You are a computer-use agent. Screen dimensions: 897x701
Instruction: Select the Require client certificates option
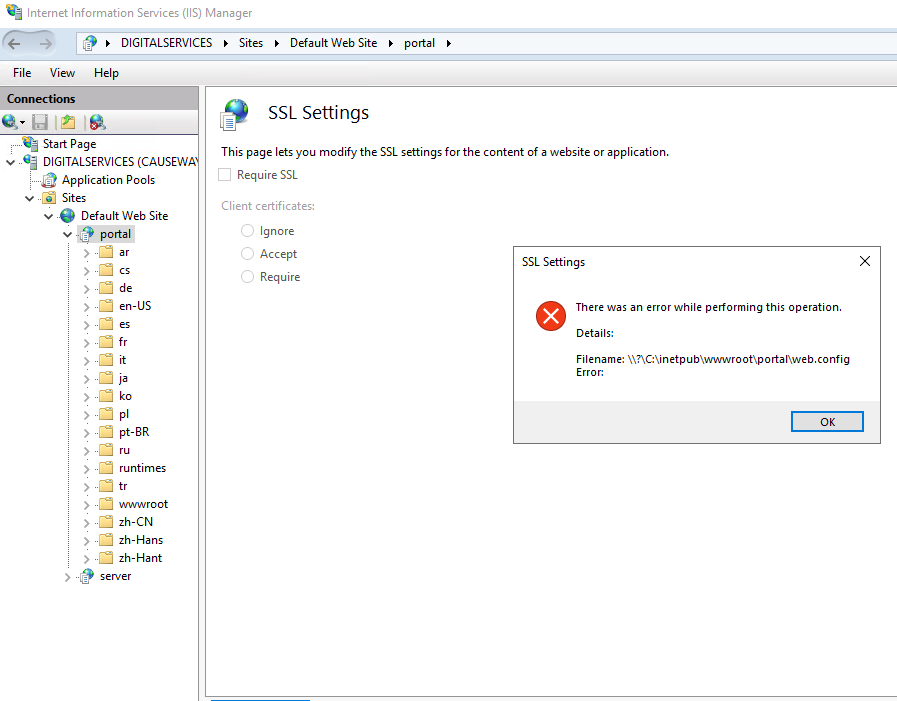point(247,276)
